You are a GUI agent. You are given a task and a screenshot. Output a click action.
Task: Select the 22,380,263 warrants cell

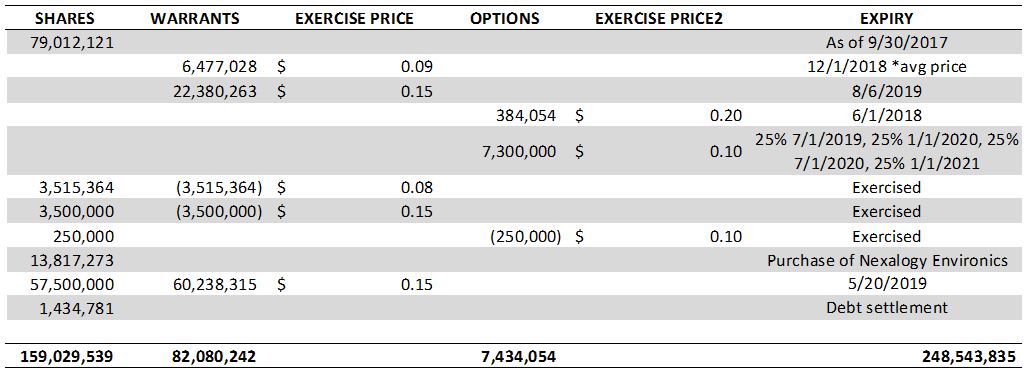click(x=214, y=91)
